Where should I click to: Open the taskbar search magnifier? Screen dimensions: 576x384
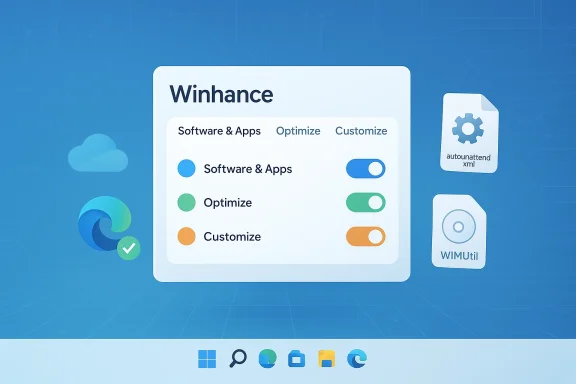238,359
